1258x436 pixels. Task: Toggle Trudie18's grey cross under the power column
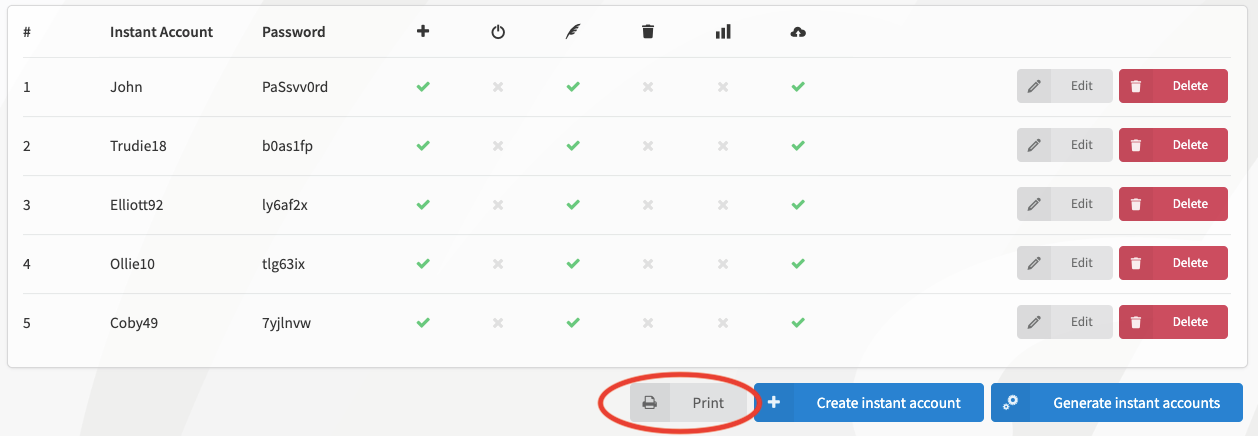click(x=498, y=146)
